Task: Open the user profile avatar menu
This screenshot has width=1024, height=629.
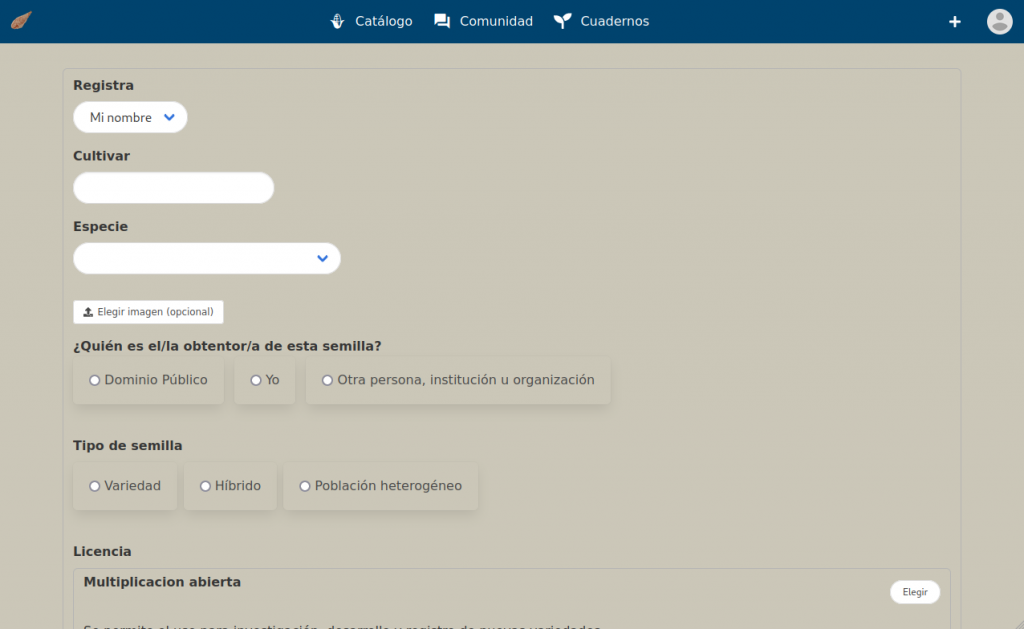Action: click(999, 22)
